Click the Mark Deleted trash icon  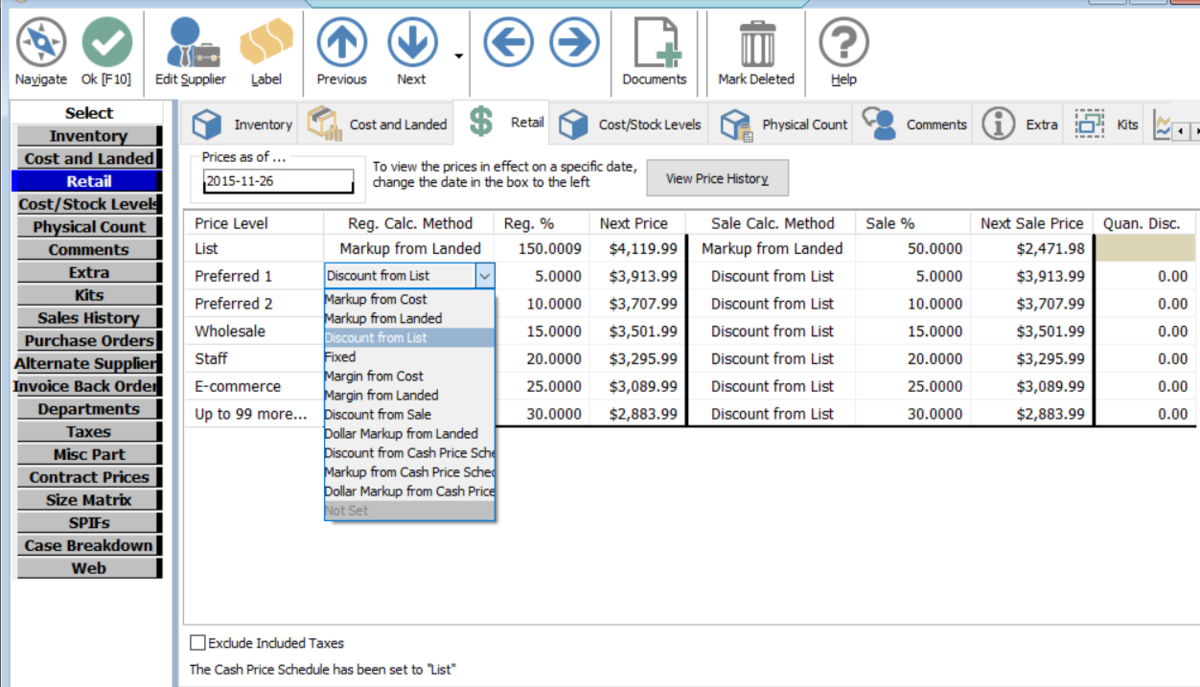tap(756, 43)
